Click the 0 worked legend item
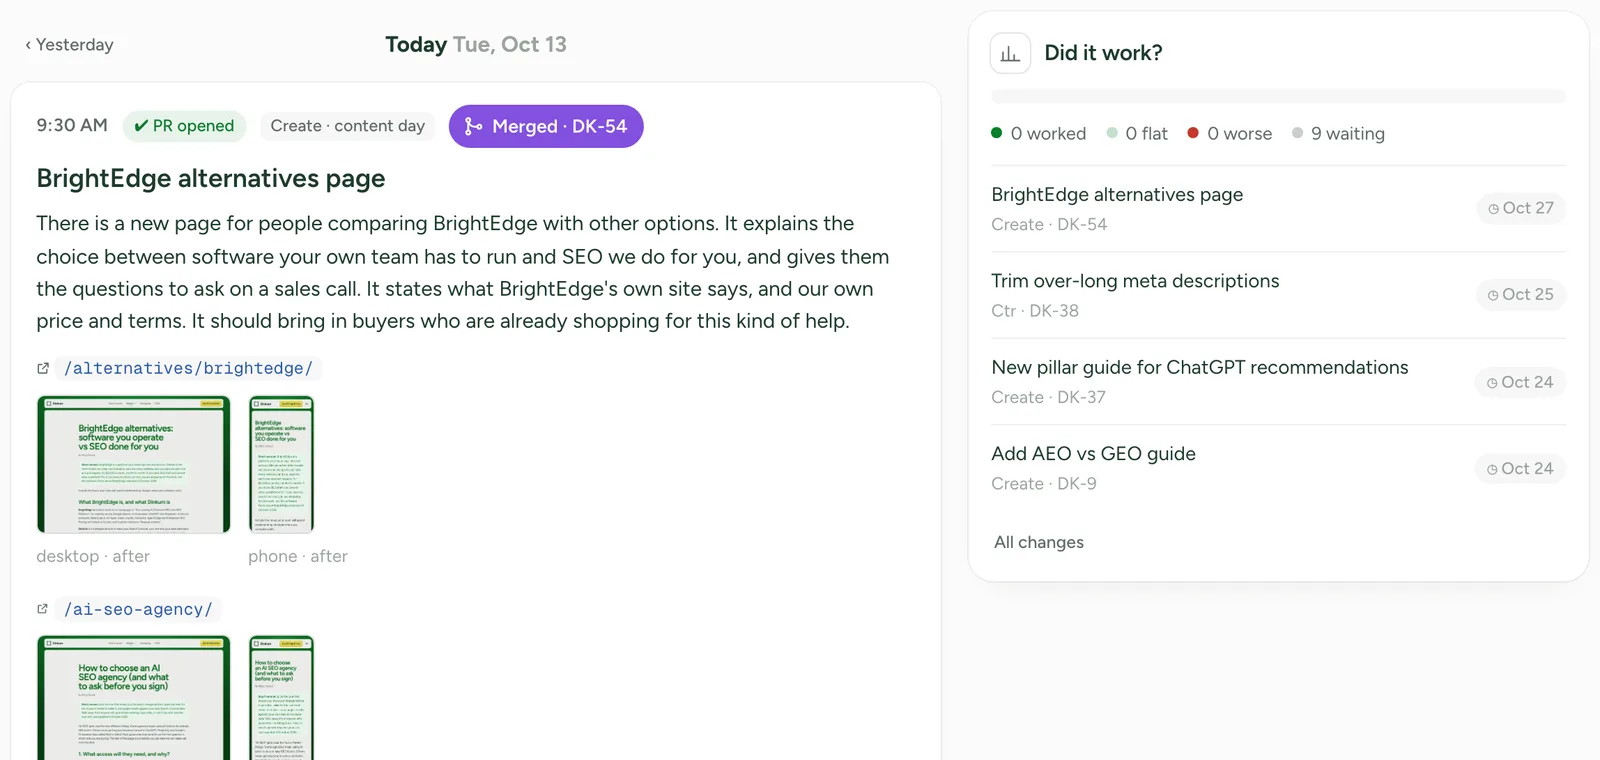 [x=1038, y=133]
